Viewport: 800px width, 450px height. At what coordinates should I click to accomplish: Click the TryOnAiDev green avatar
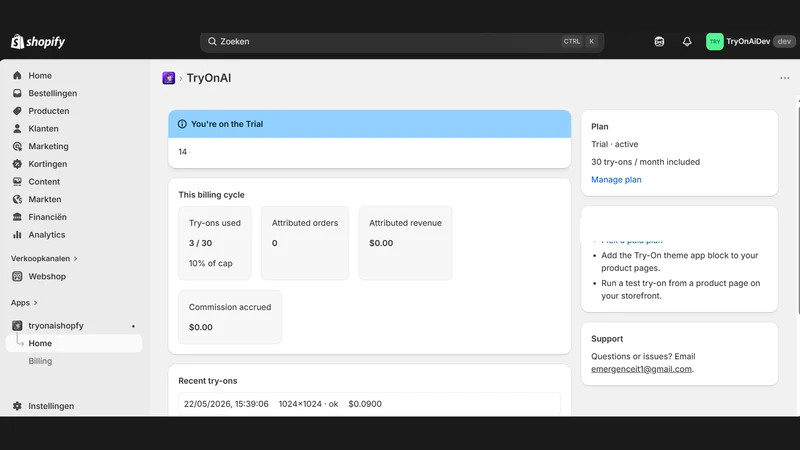714,42
